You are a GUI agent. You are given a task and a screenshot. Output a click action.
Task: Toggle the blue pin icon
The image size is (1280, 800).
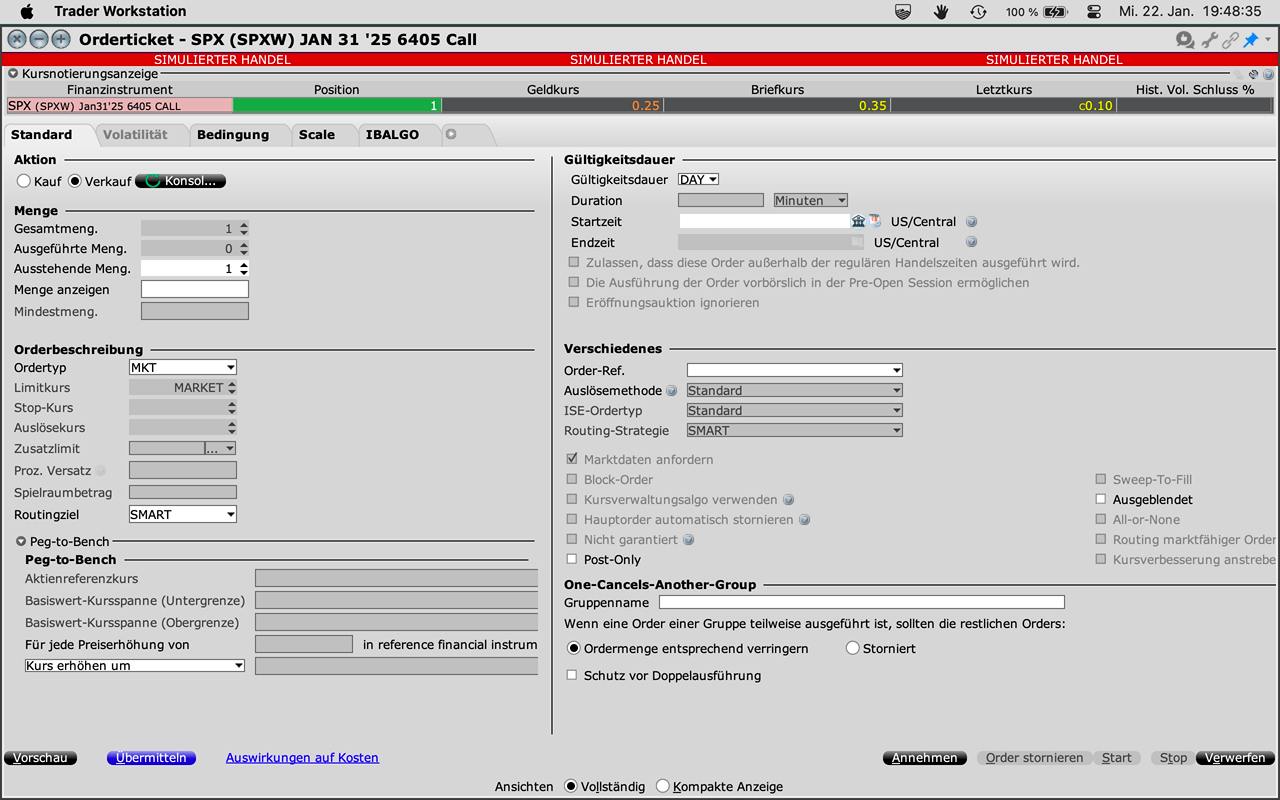1250,40
